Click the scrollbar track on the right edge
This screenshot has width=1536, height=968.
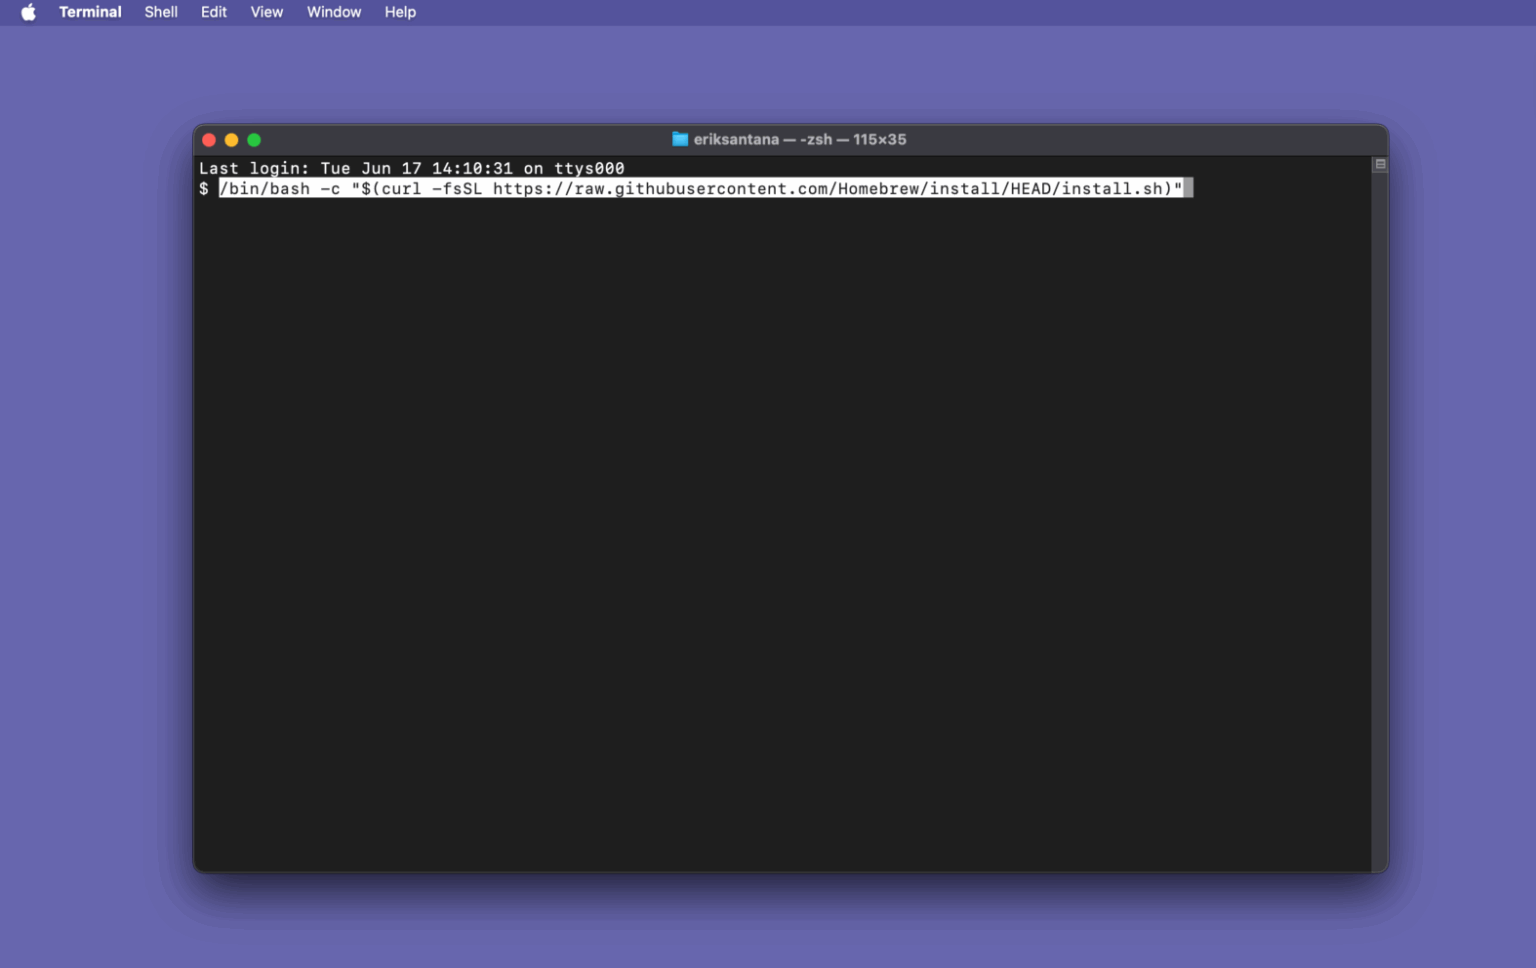(x=1380, y=500)
